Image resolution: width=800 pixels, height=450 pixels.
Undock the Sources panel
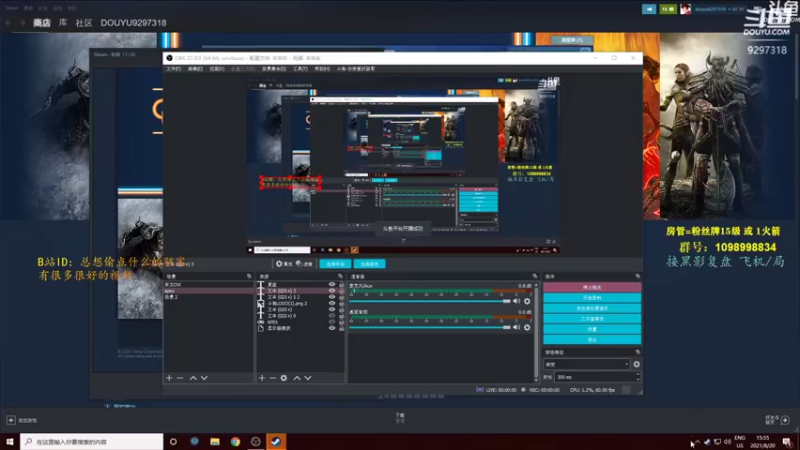(x=340, y=277)
